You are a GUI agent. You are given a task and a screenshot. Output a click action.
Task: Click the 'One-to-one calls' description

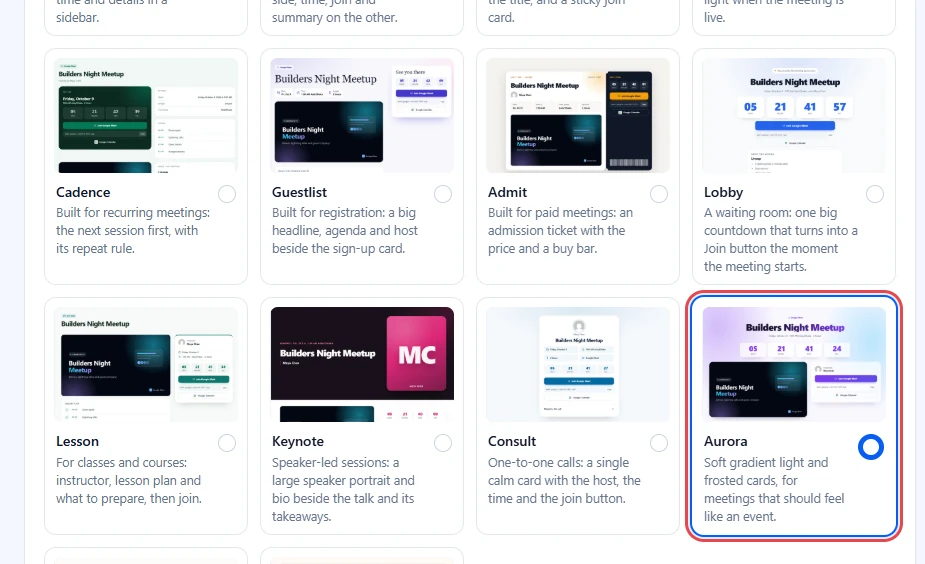point(564,480)
